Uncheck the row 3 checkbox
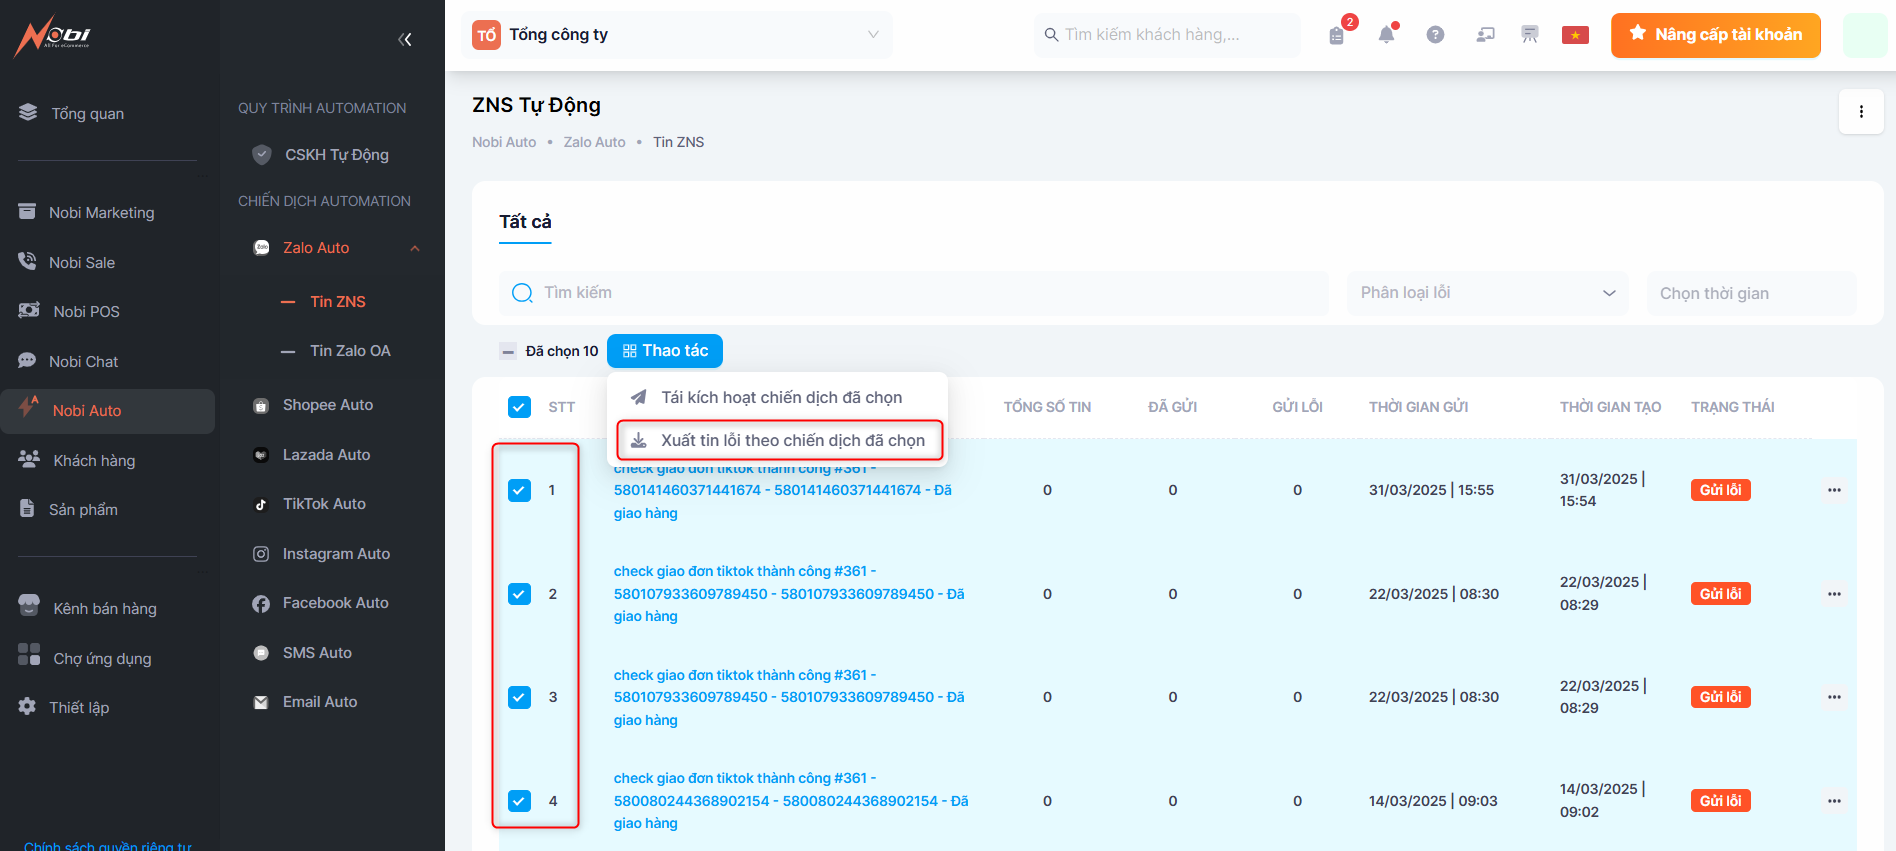Image resolution: width=1896 pixels, height=851 pixels. coord(519,697)
